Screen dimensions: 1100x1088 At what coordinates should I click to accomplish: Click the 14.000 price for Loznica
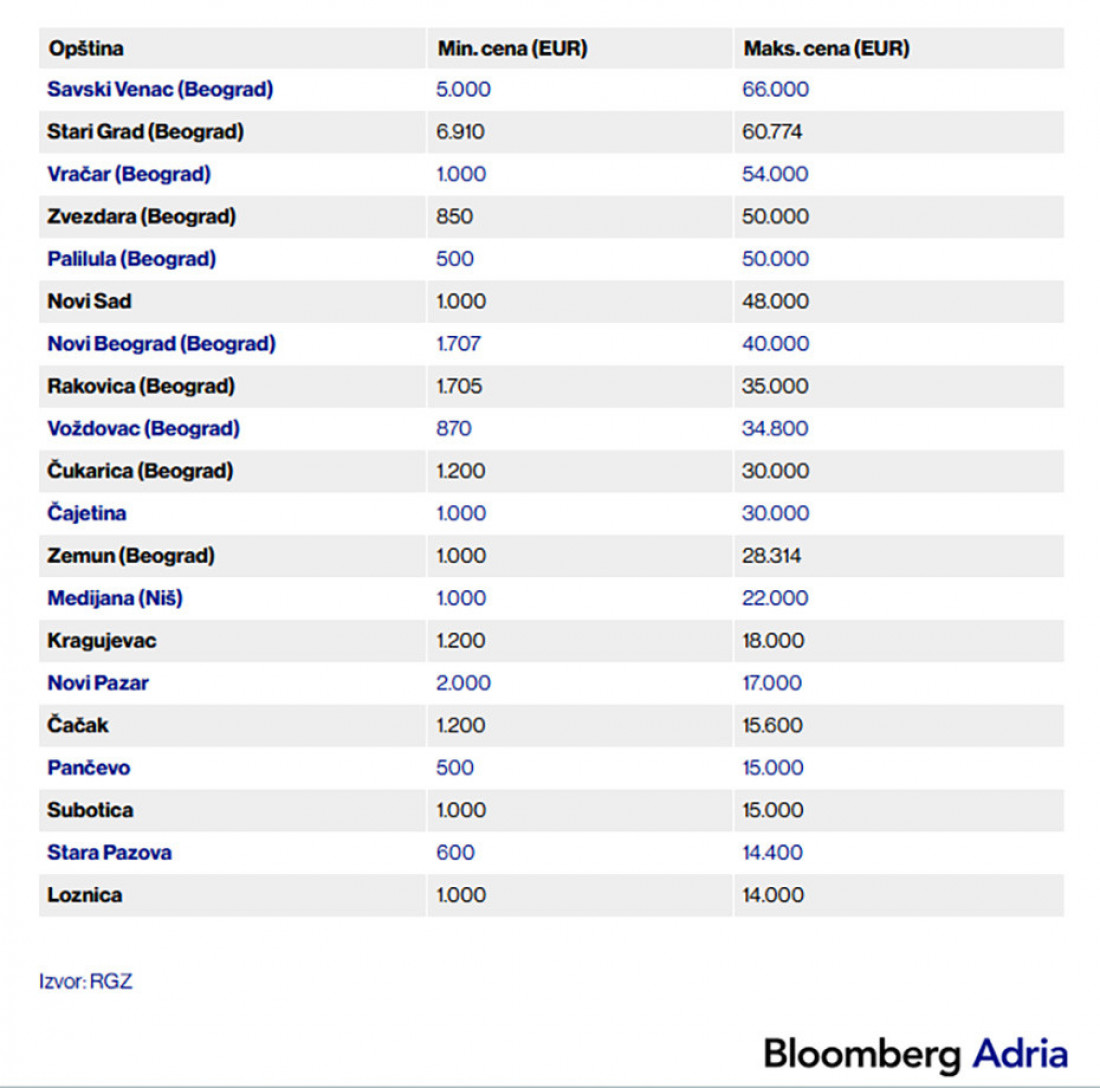pyautogui.click(x=773, y=895)
